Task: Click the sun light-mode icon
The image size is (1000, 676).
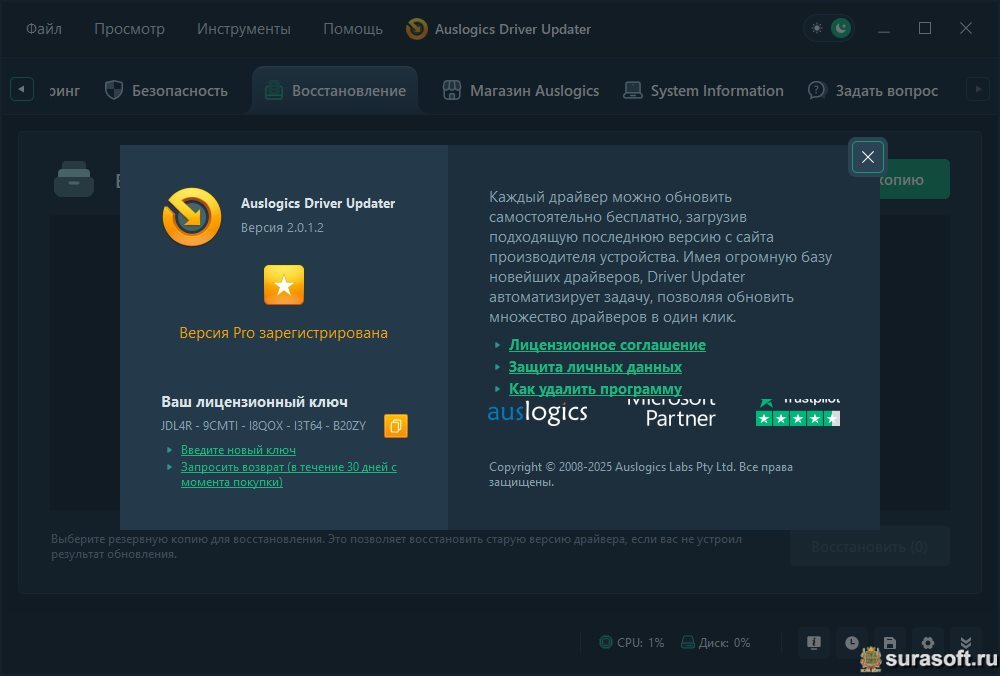Action: (x=817, y=28)
